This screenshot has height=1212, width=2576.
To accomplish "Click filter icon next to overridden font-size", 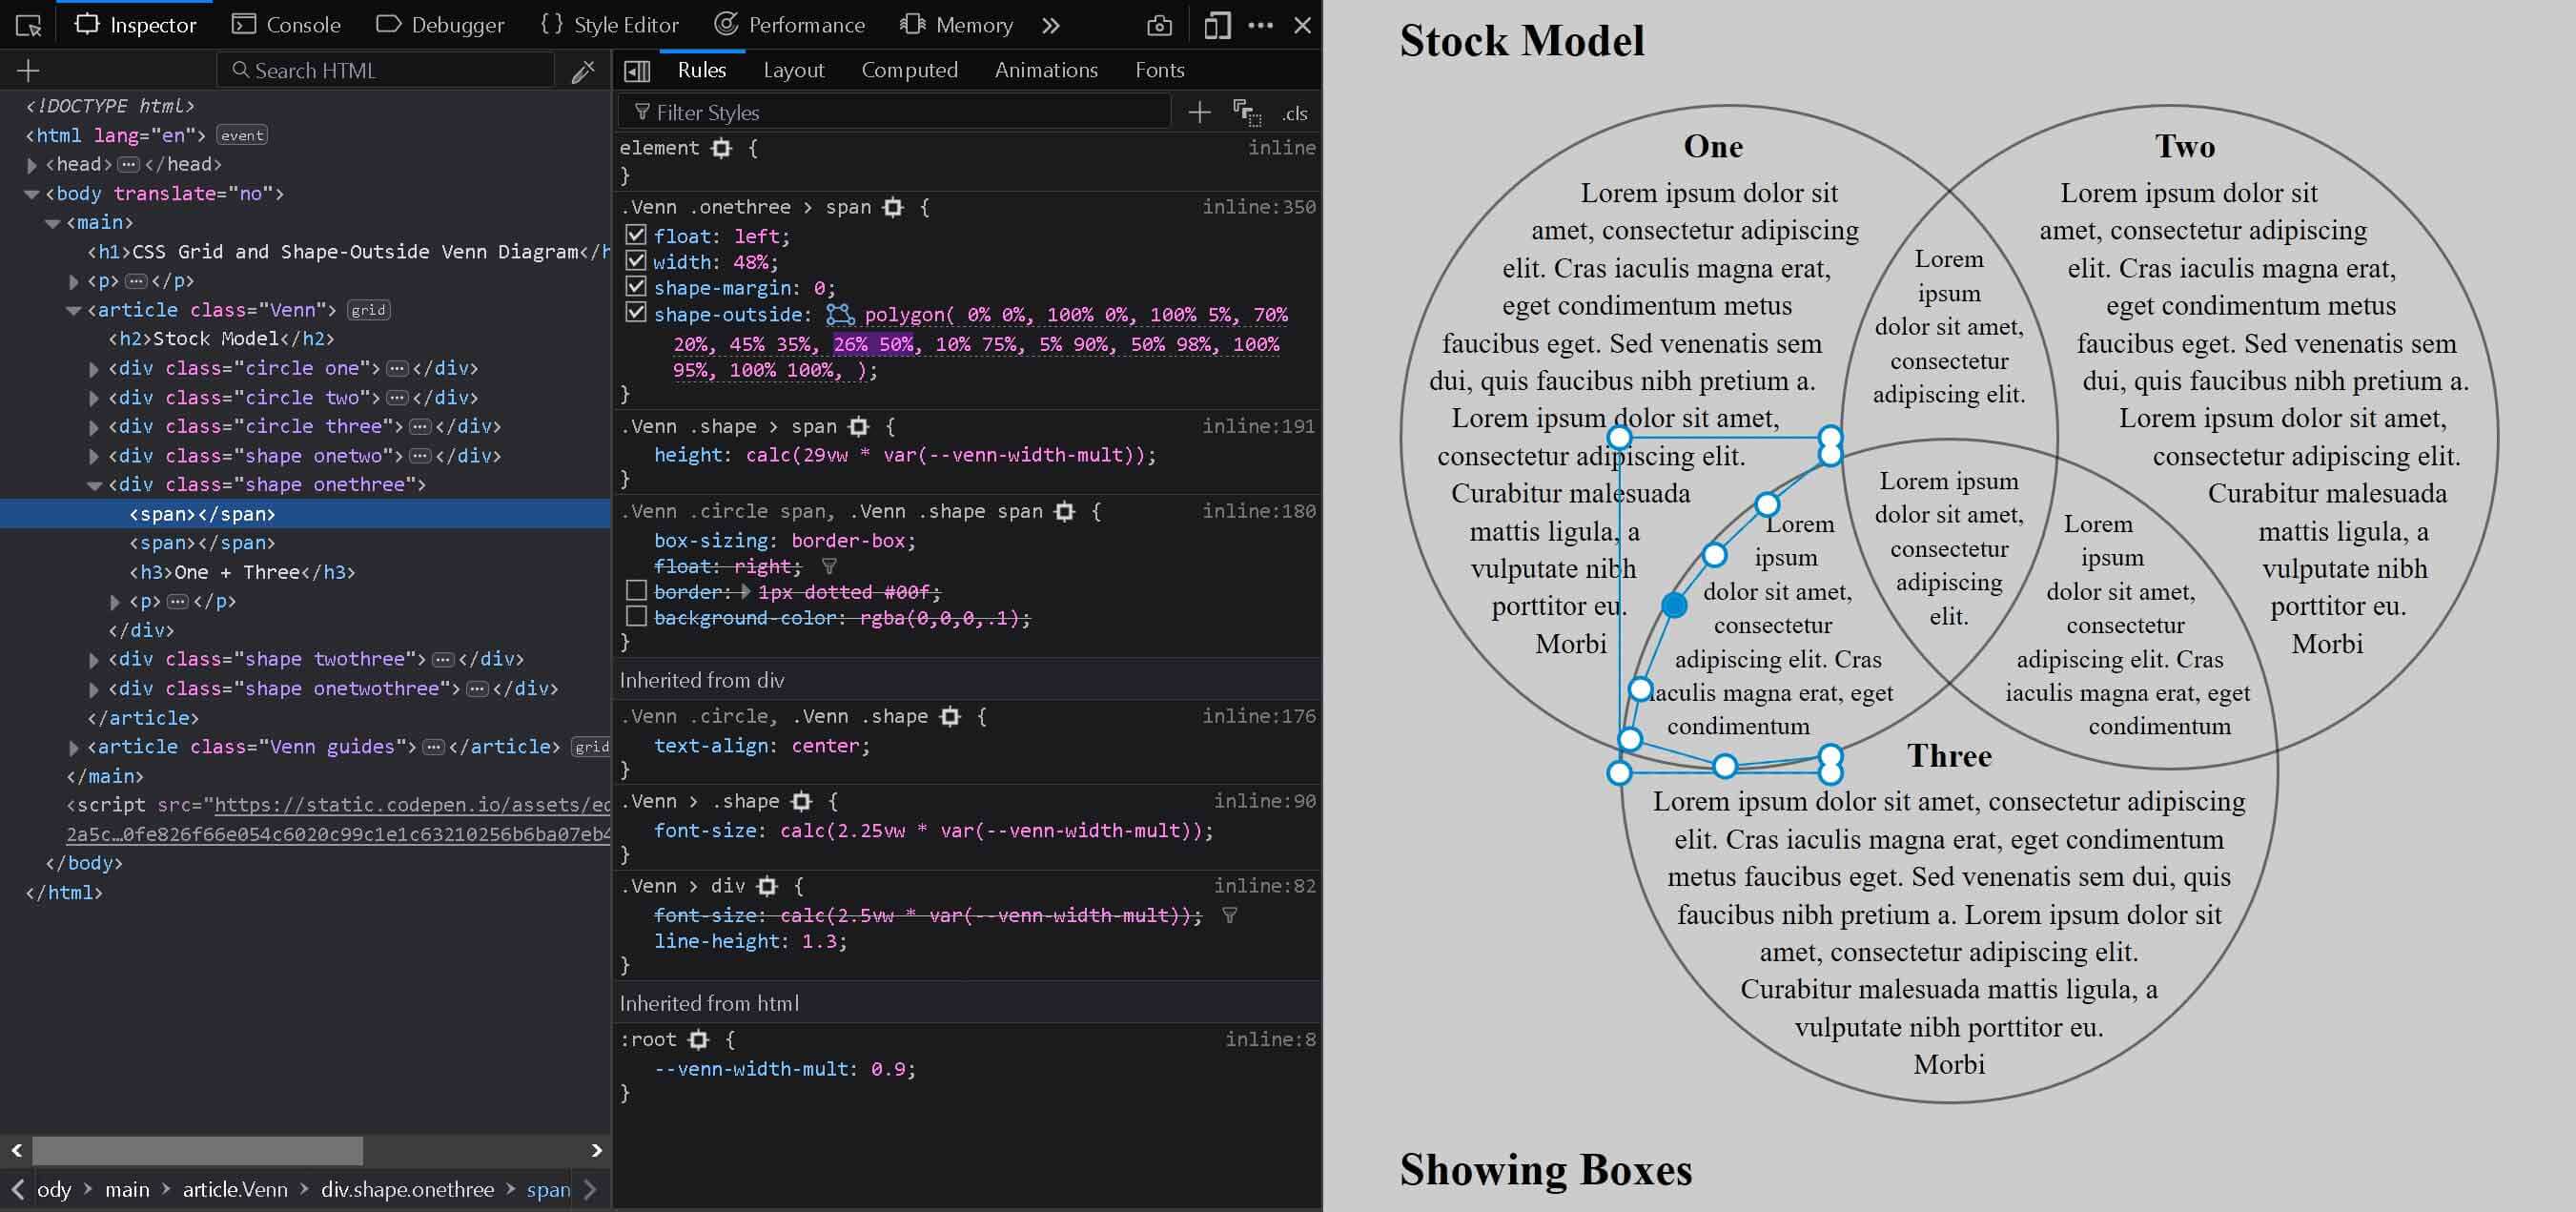I will pos(1230,915).
